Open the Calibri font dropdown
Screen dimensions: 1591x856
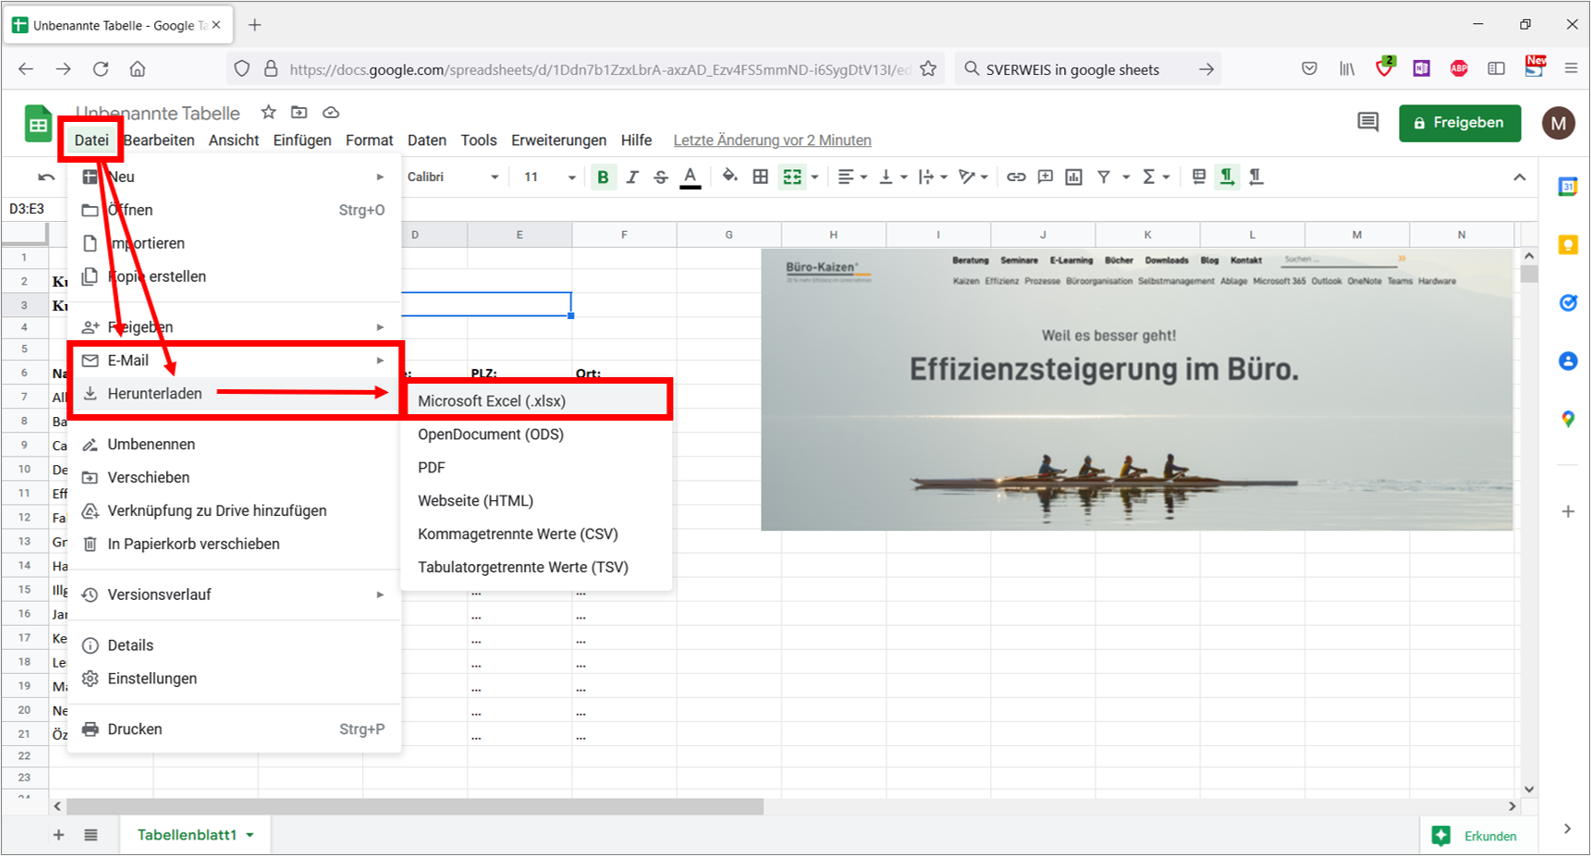click(453, 177)
